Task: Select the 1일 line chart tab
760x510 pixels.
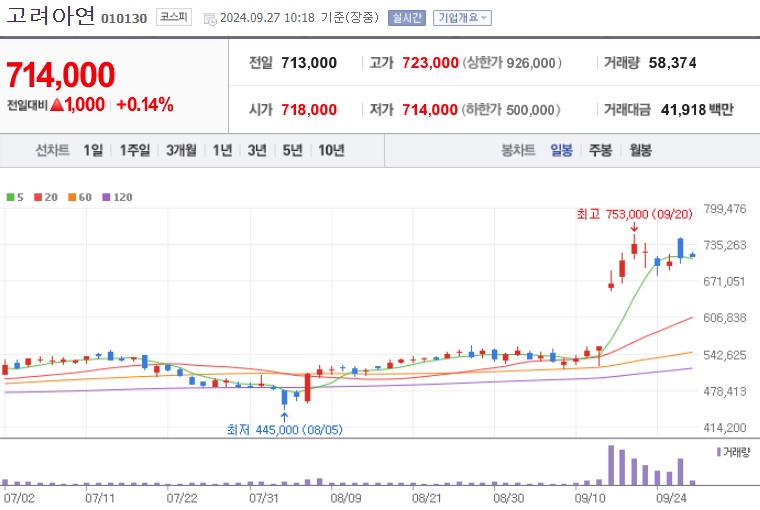Action: click(93, 150)
